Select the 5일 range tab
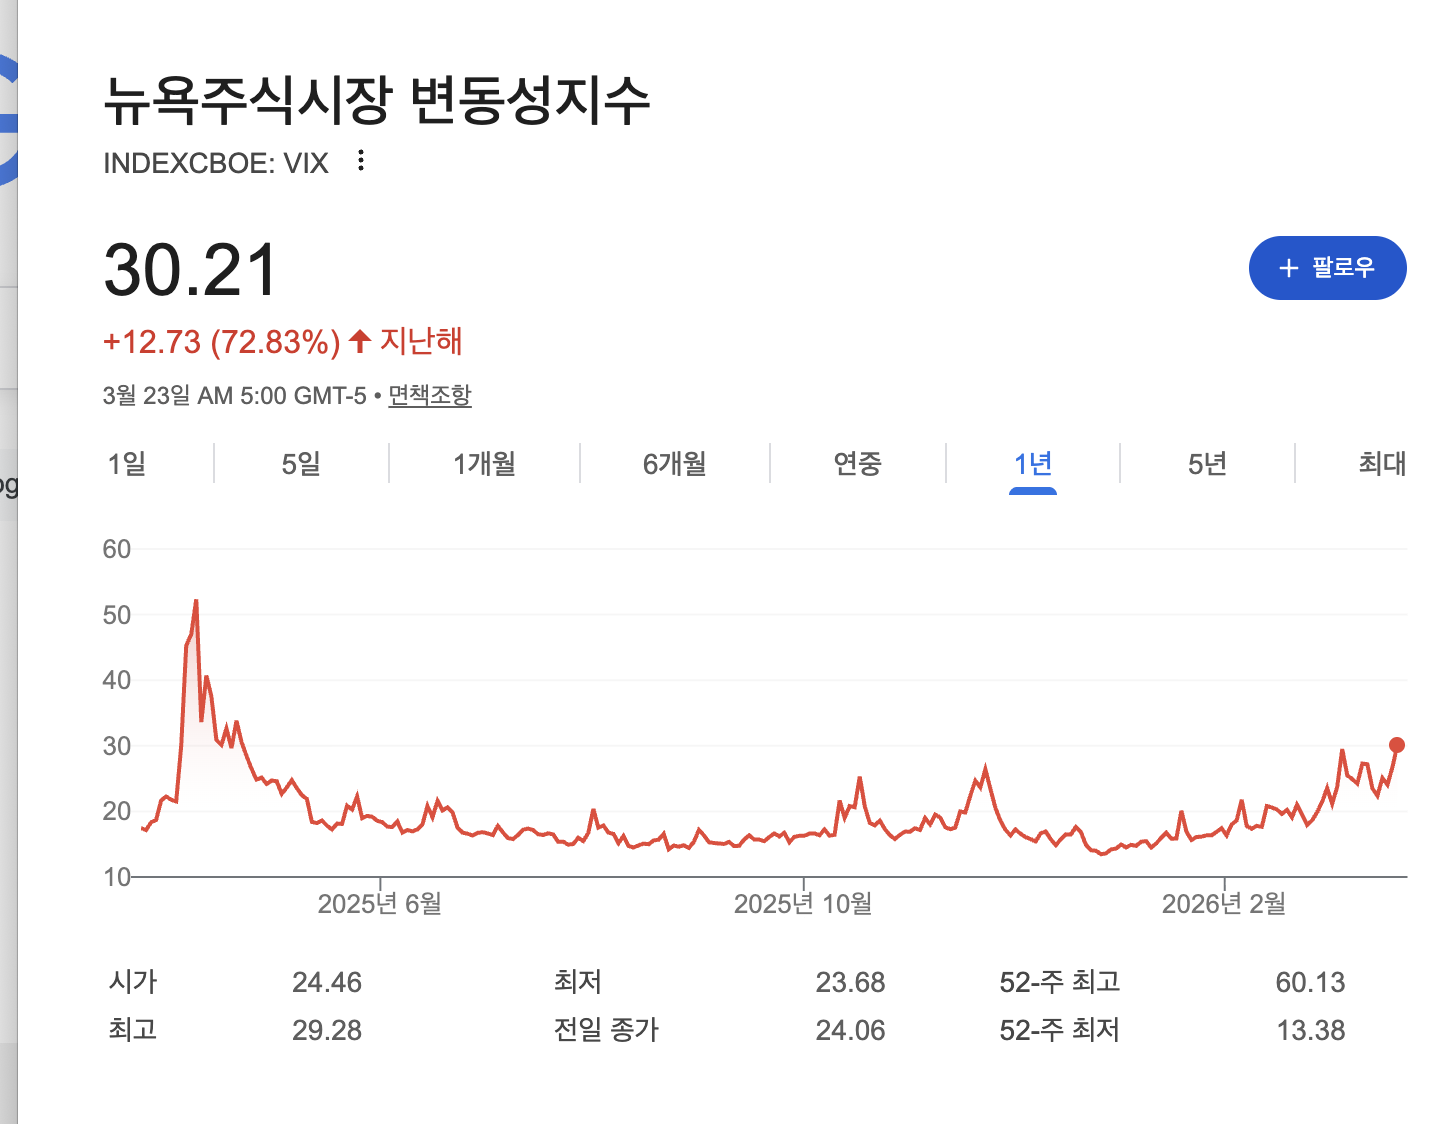The width and height of the screenshot is (1446, 1124). click(x=301, y=464)
